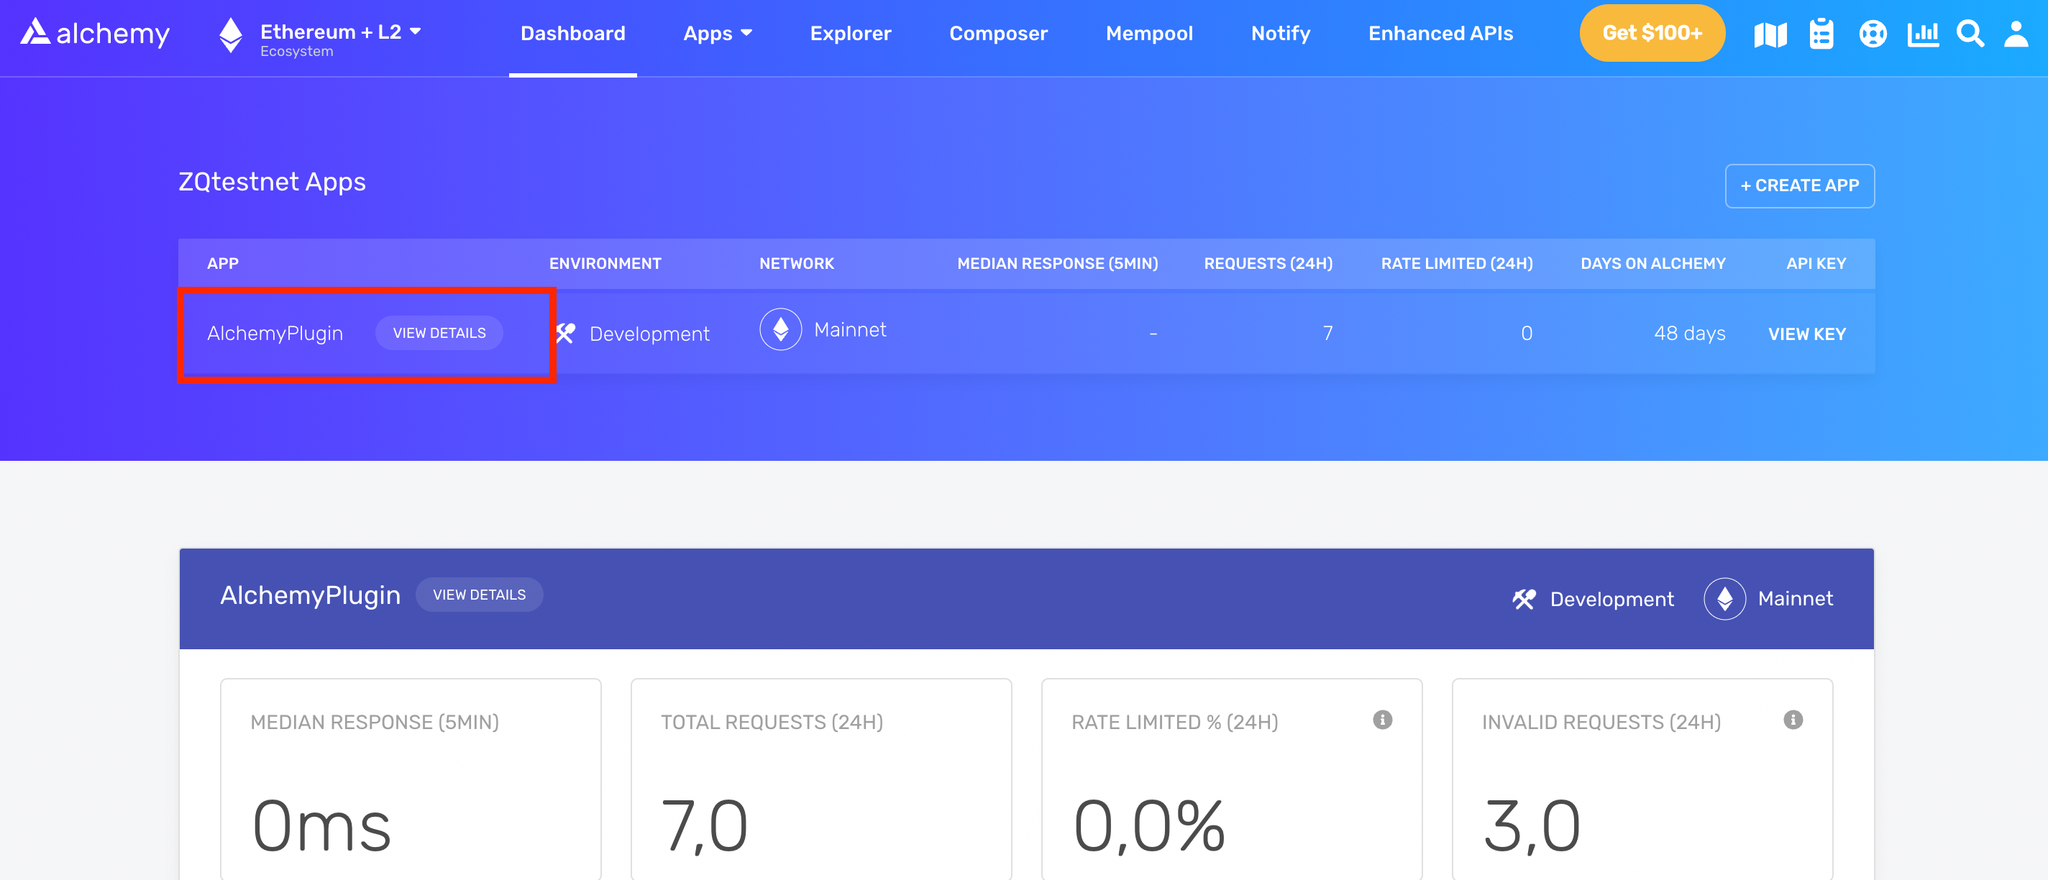The width and height of the screenshot is (2048, 880).
Task: Click the Development tools icon in panel header
Action: (1524, 599)
